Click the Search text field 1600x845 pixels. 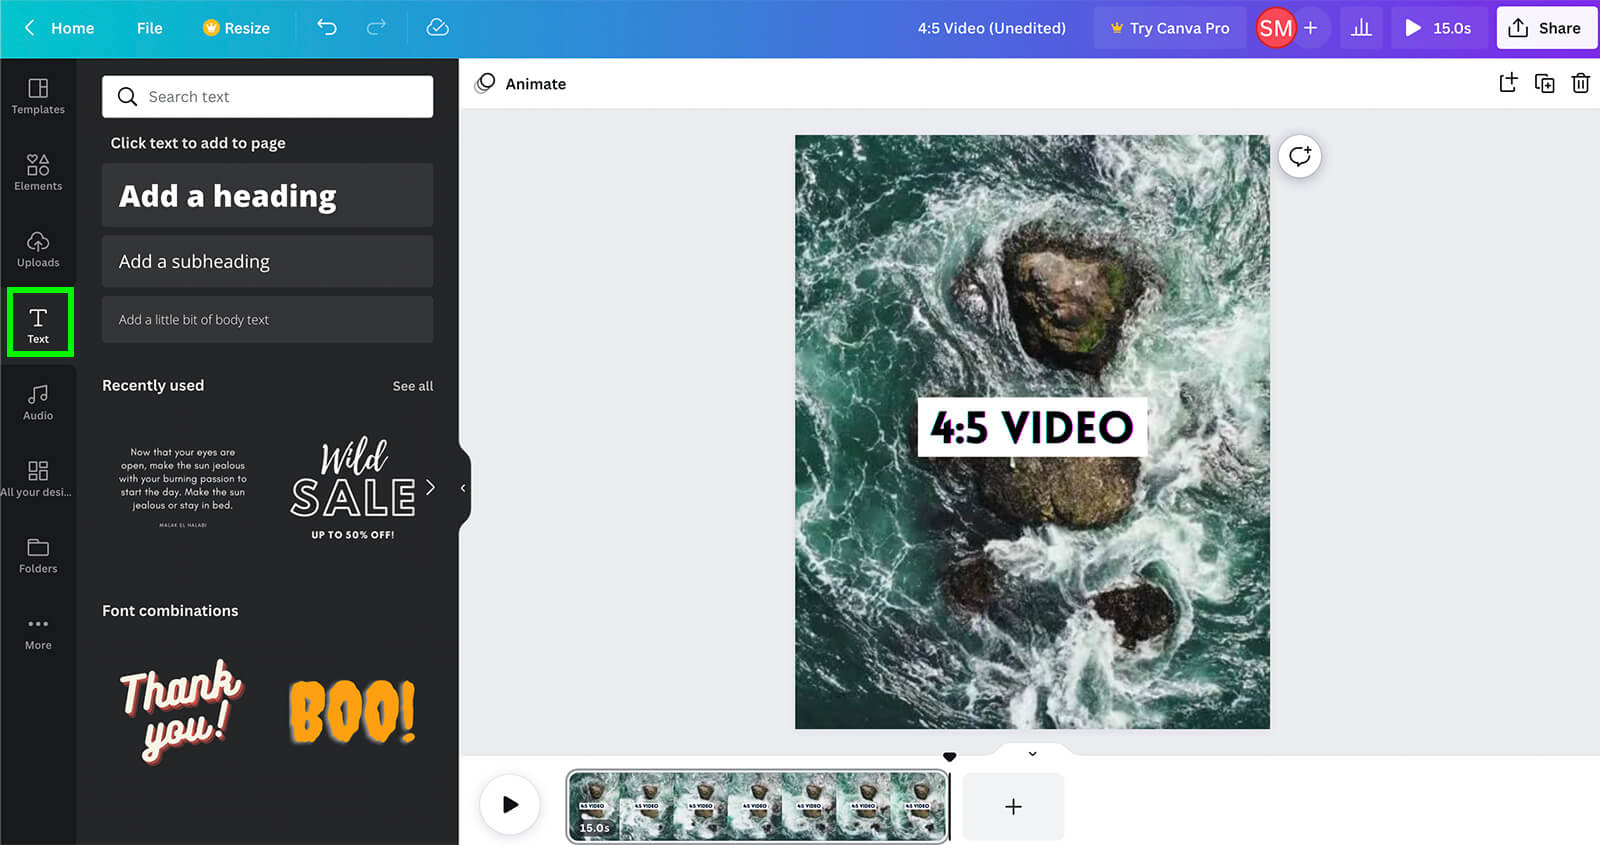(267, 96)
